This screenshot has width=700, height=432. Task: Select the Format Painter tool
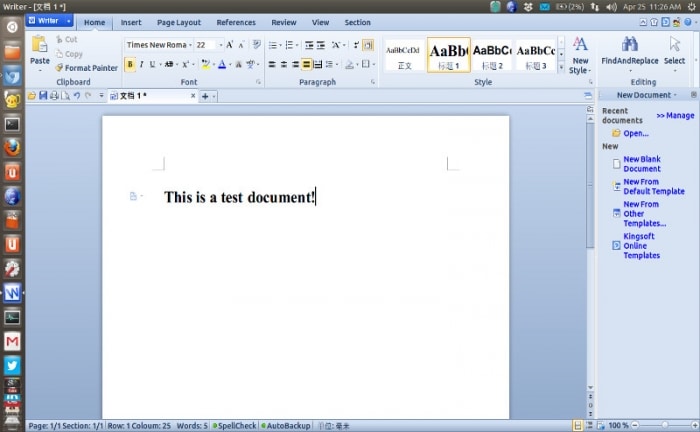(x=87, y=68)
